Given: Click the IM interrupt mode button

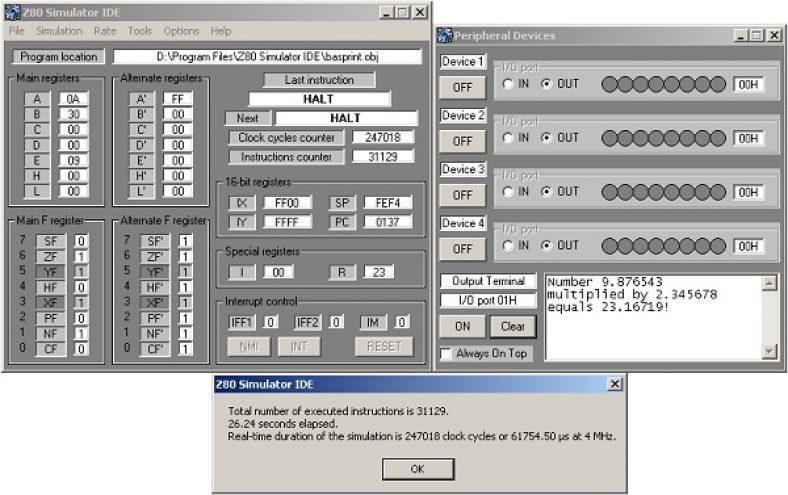Looking at the screenshot, I should [x=372, y=322].
